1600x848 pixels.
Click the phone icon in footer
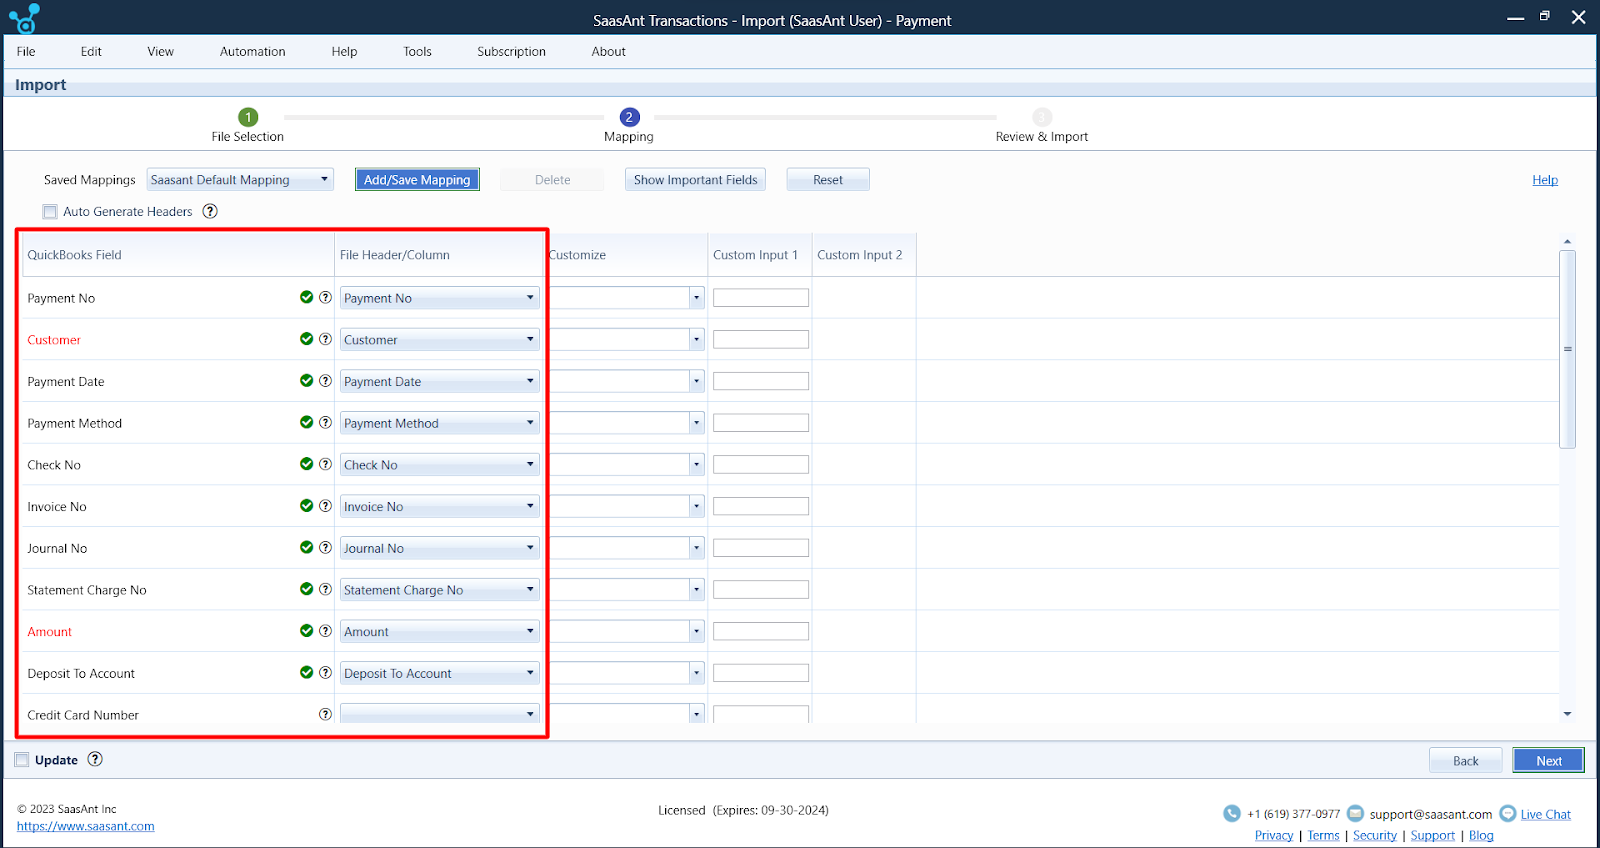pos(1232,814)
